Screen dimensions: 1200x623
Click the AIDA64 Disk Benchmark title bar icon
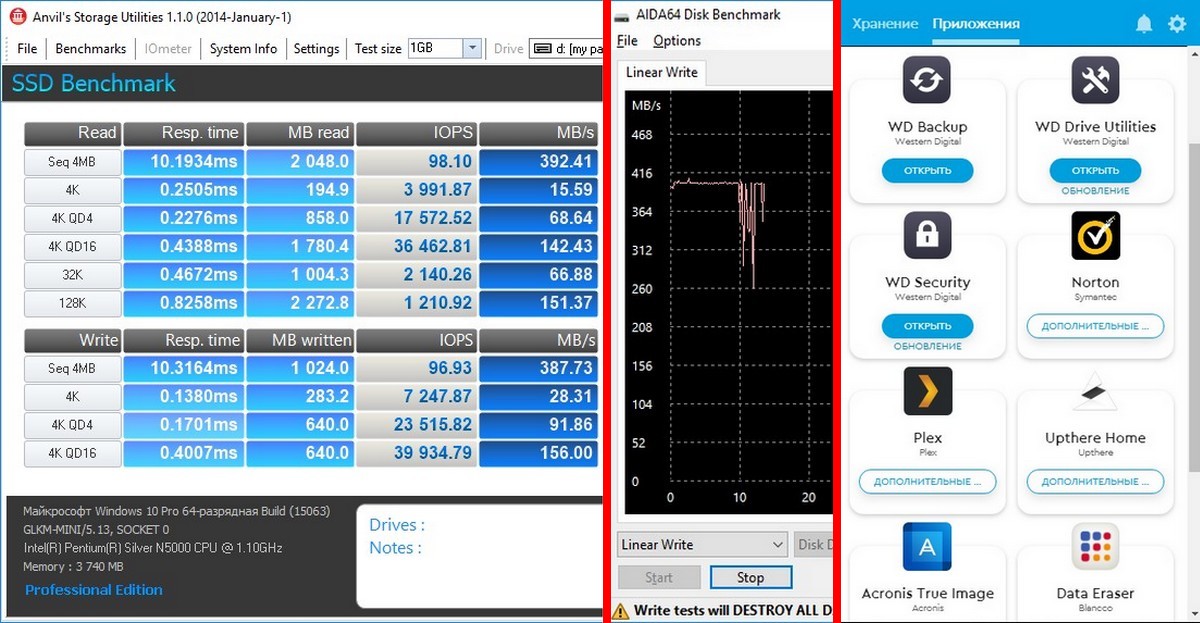click(x=622, y=17)
